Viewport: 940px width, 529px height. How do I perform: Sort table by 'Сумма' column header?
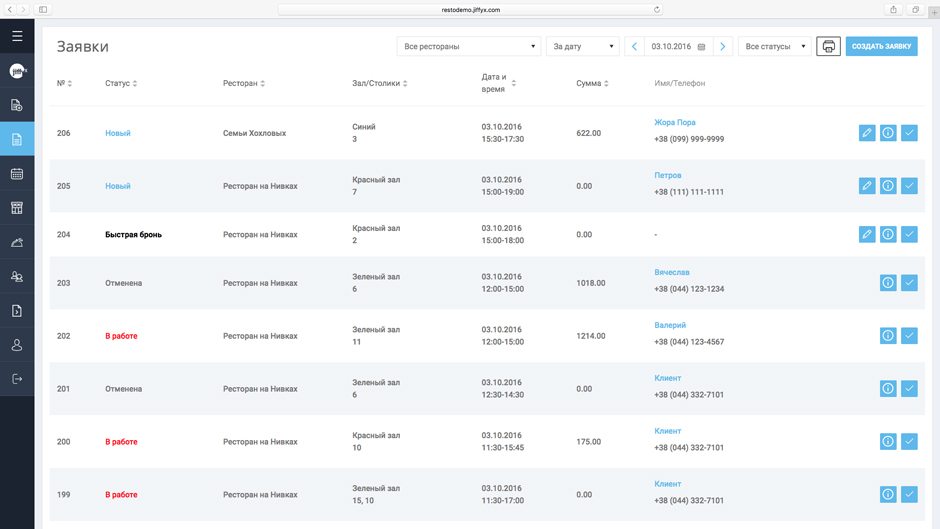(591, 84)
